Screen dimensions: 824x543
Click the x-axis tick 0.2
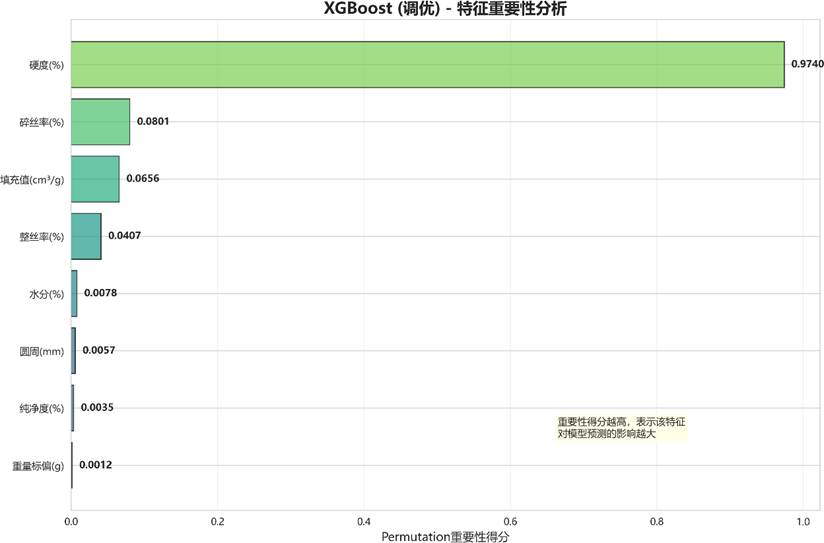coord(218,522)
